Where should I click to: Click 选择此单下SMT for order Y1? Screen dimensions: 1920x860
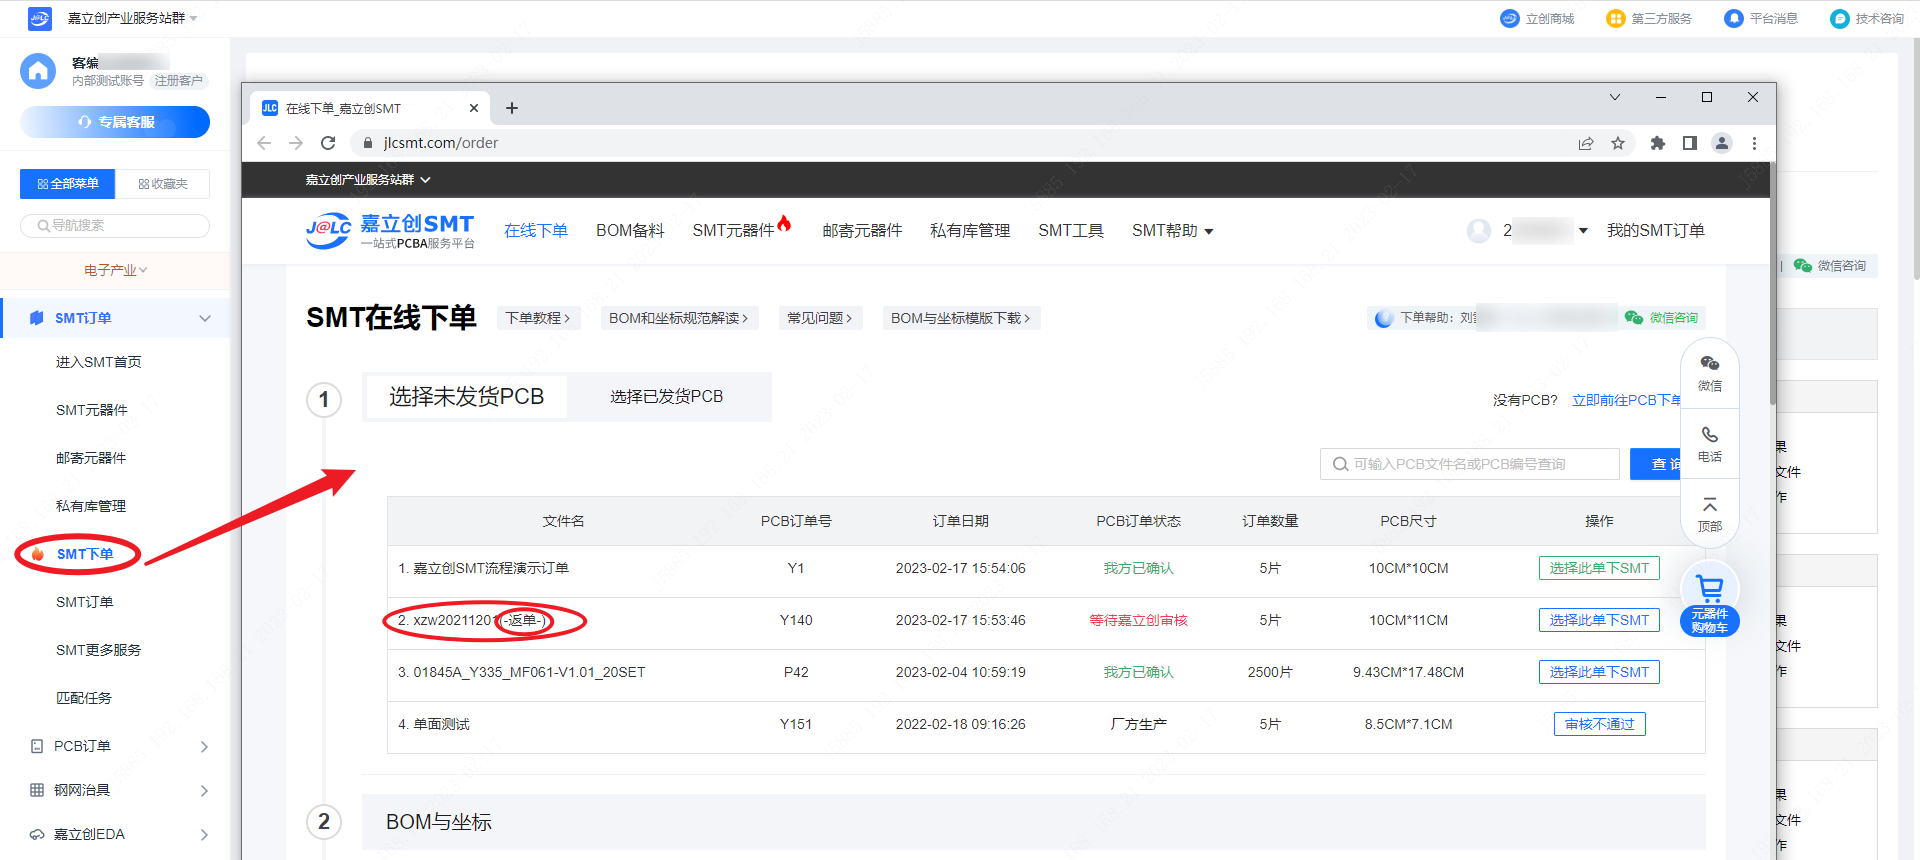coord(1598,568)
